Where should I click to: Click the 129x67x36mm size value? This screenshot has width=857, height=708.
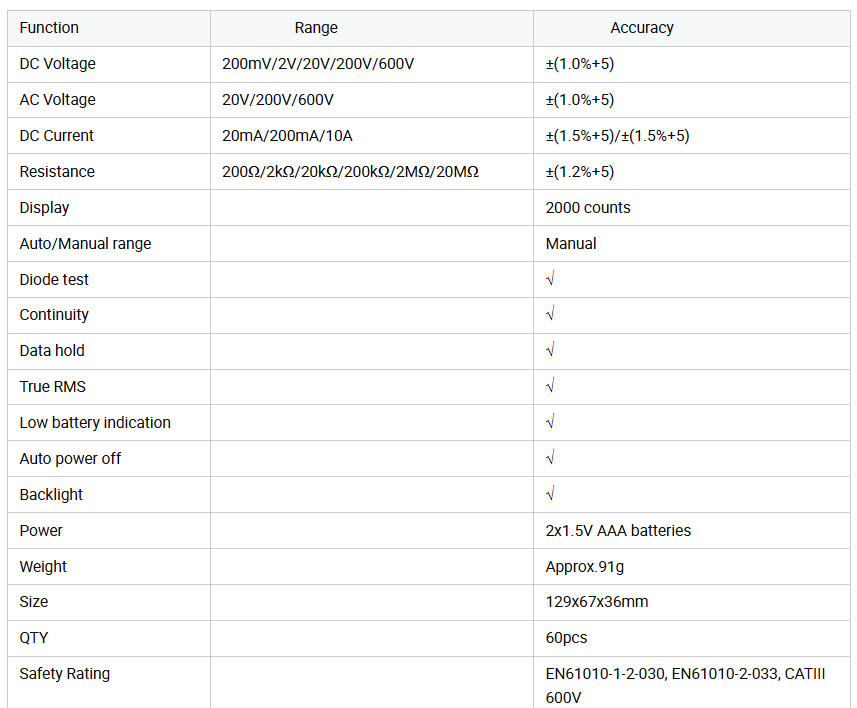pyautogui.click(x=597, y=602)
